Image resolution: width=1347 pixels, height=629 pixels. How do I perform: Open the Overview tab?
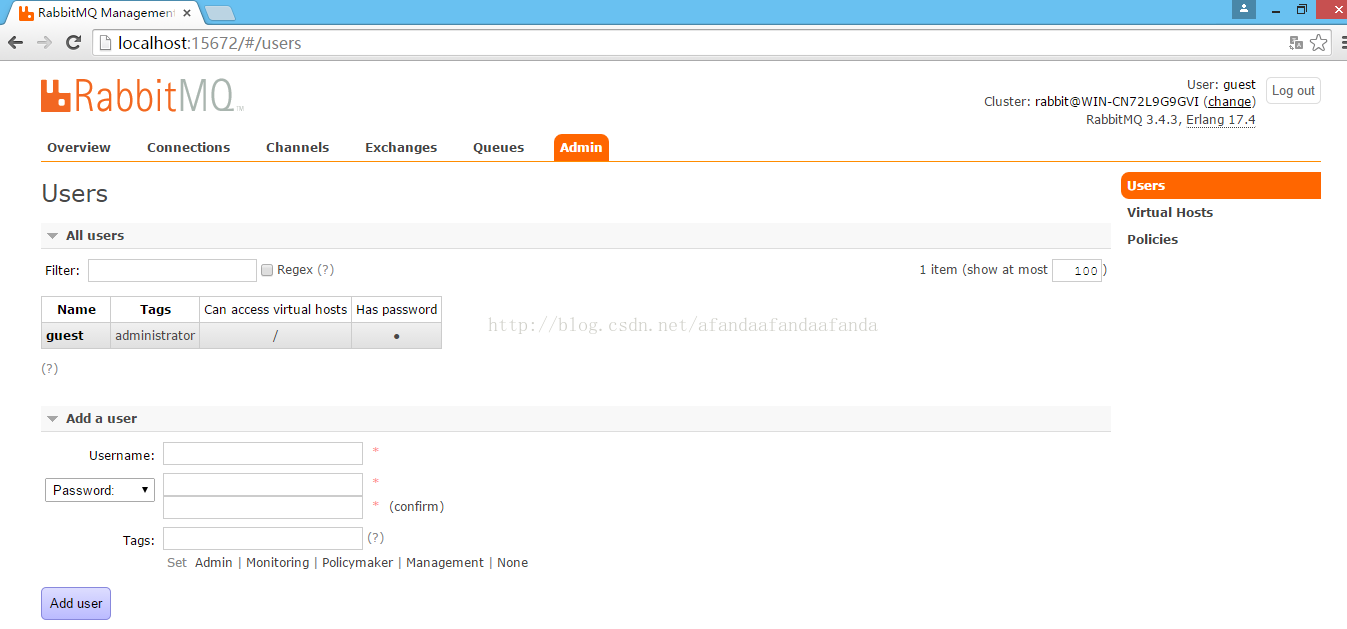coord(79,147)
